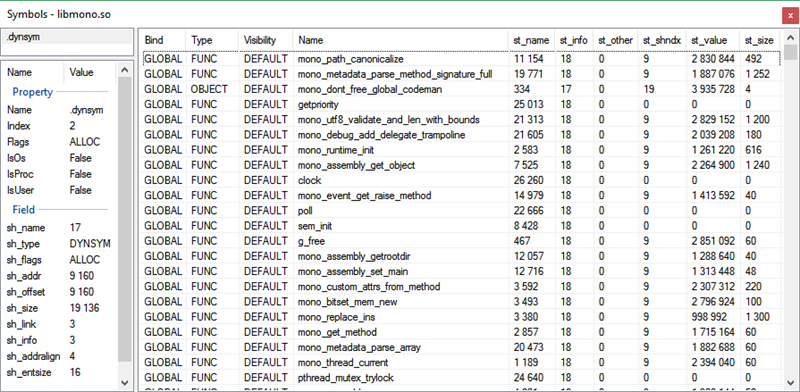Select the mono_path_canonicalize row
800x392 pixels.
461,59
